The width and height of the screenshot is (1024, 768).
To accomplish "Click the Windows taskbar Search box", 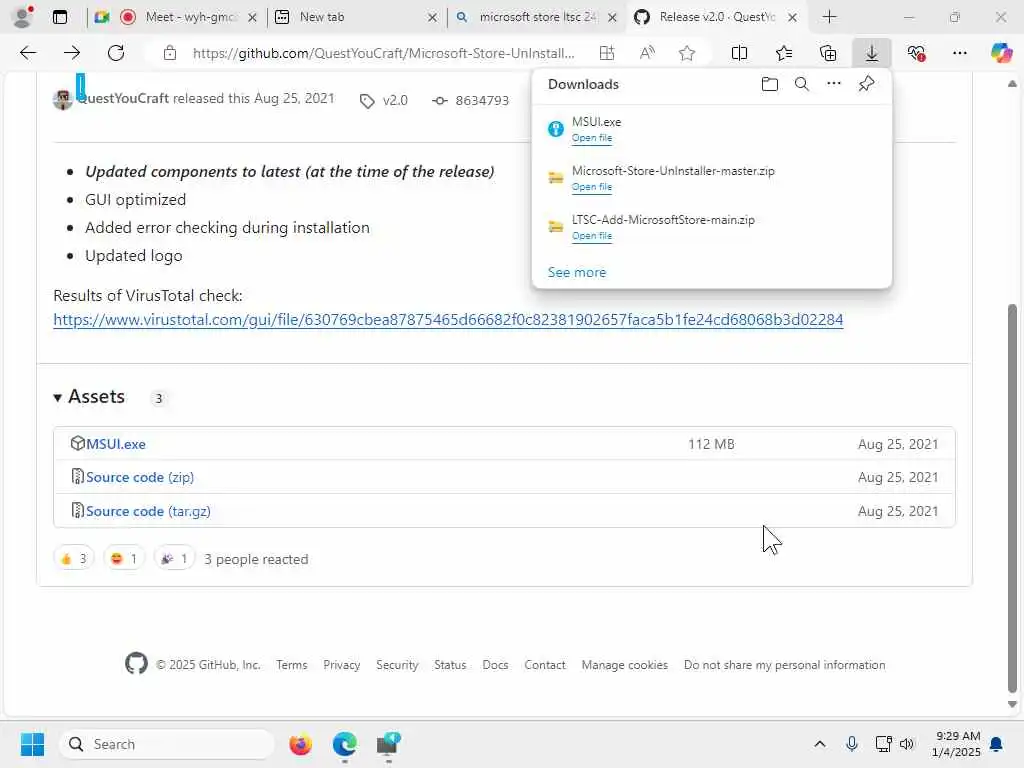I will point(167,744).
